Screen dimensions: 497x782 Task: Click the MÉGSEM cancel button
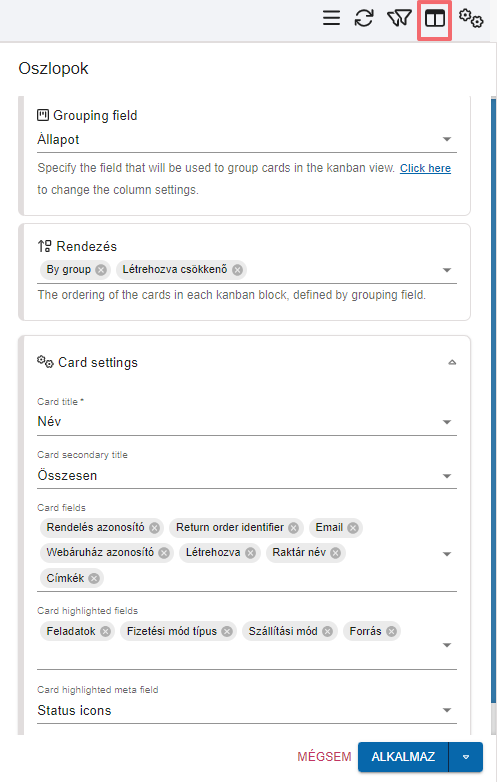click(325, 757)
